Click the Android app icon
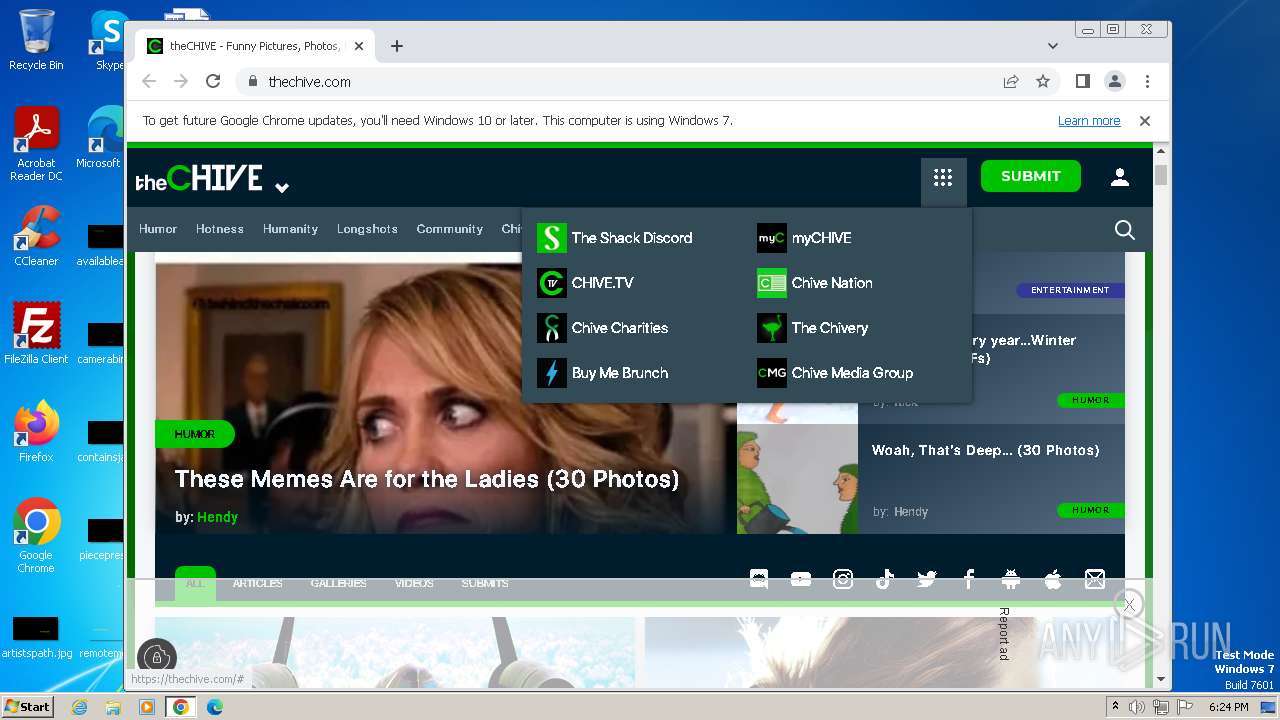Viewport: 1280px width, 720px height. coord(1011,579)
